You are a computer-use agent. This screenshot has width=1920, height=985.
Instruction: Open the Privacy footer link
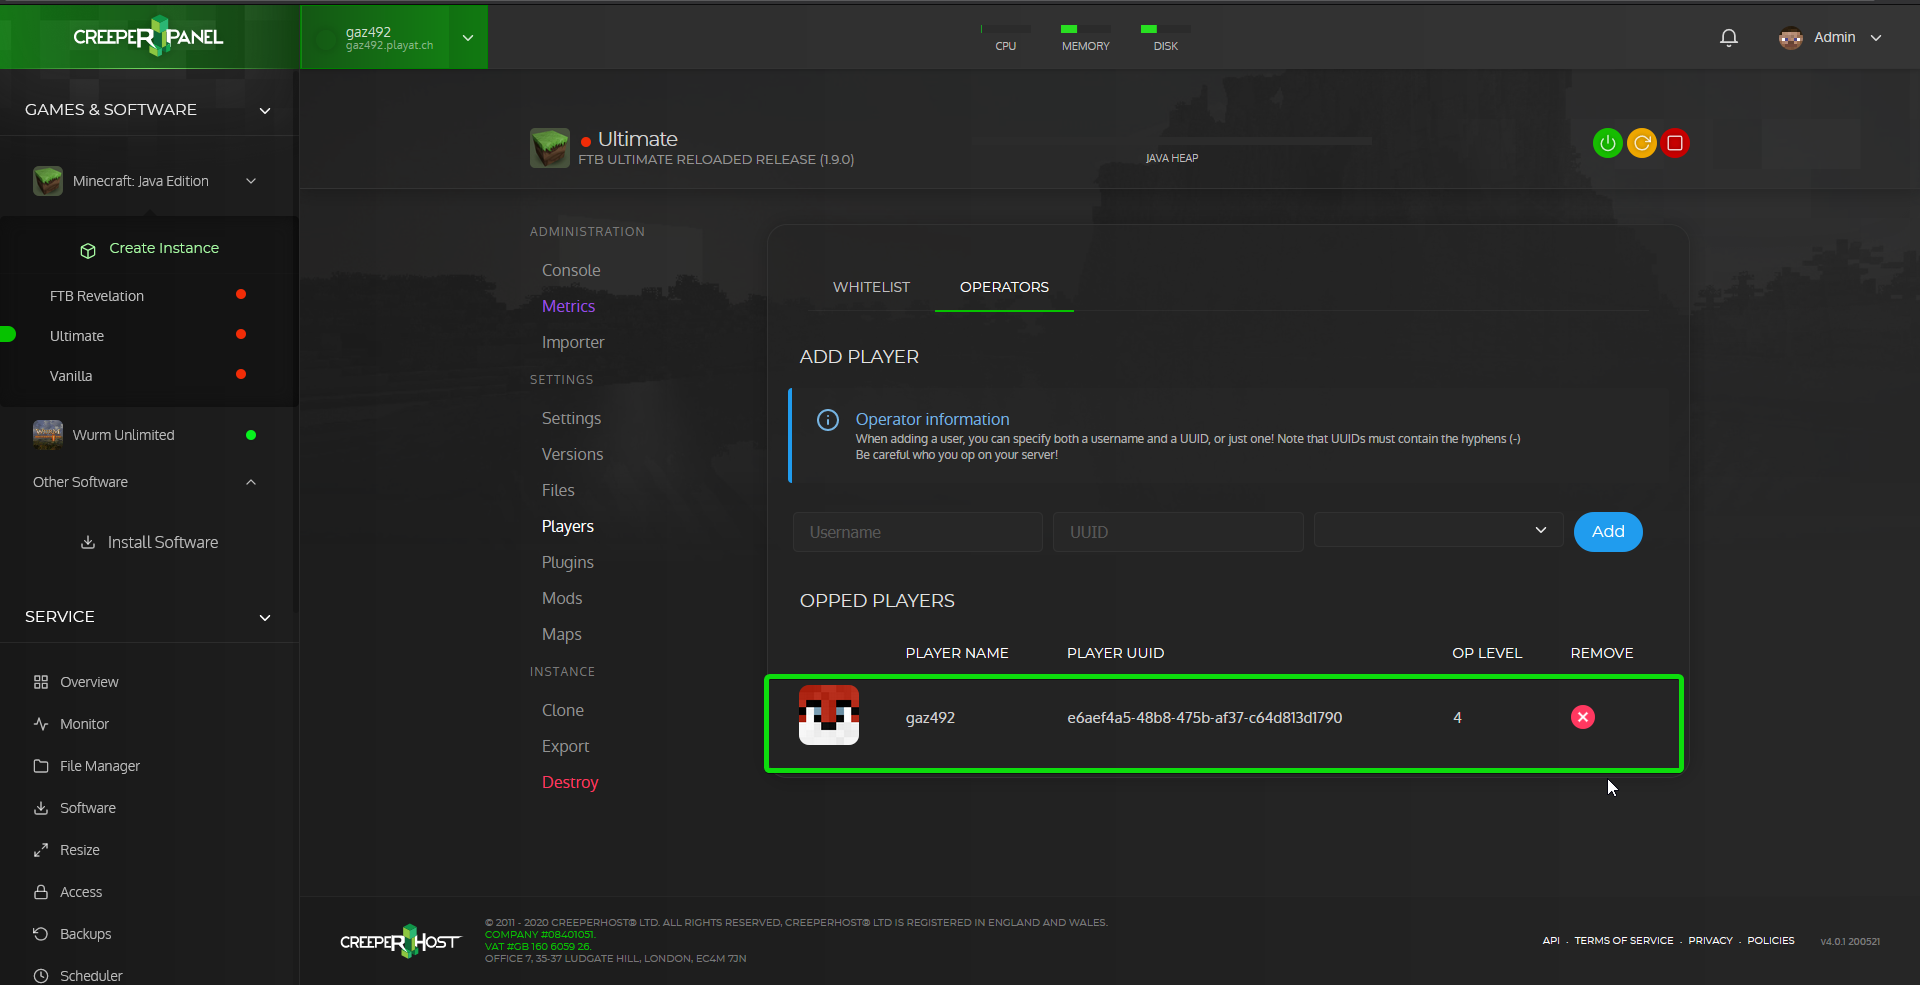(x=1710, y=940)
